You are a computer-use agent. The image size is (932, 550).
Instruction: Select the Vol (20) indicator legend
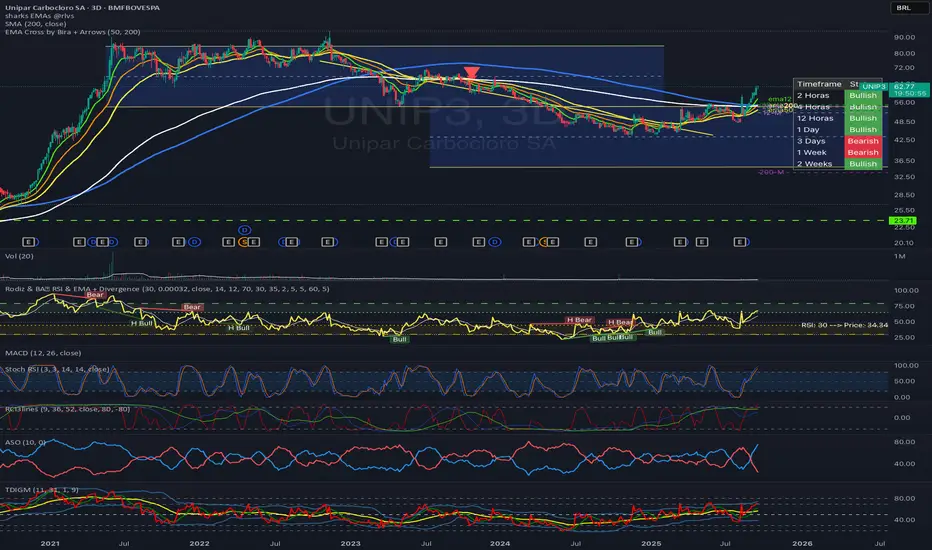click(19, 256)
